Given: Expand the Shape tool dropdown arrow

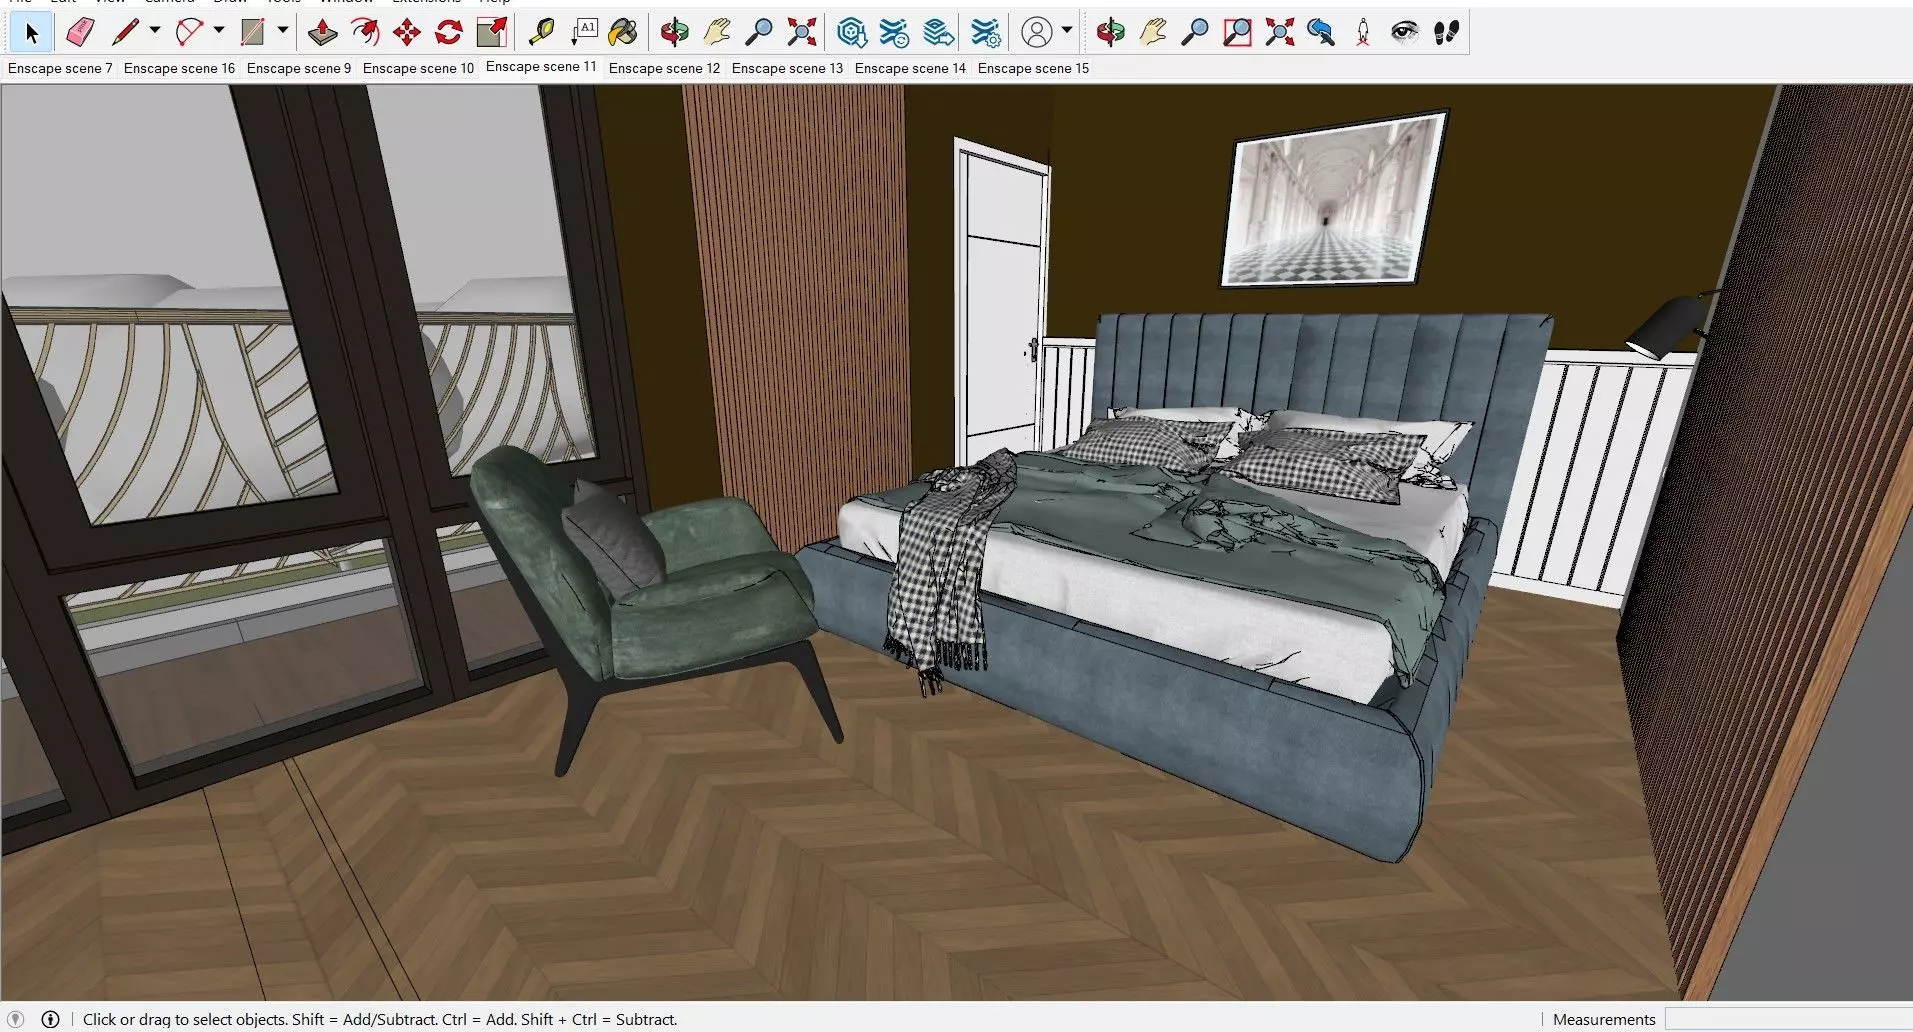Looking at the screenshot, I should pyautogui.click(x=283, y=31).
